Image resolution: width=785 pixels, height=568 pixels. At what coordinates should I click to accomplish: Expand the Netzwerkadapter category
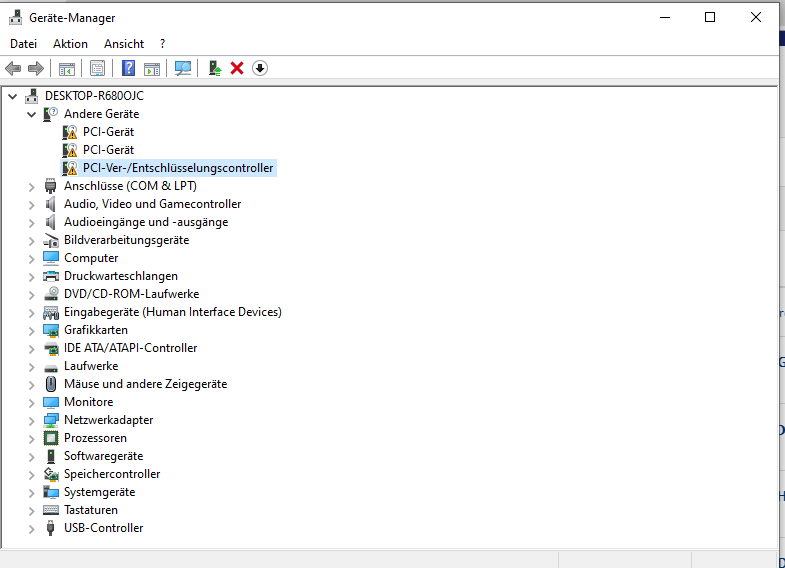[x=32, y=421]
